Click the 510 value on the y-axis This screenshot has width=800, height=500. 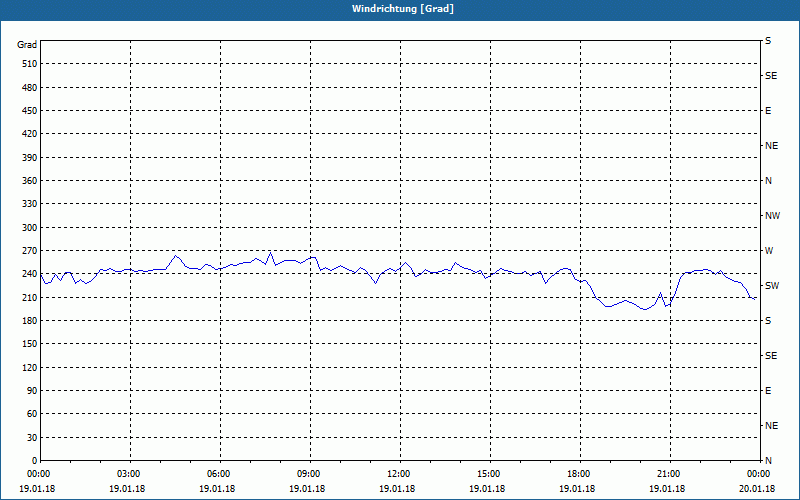click(x=30, y=64)
